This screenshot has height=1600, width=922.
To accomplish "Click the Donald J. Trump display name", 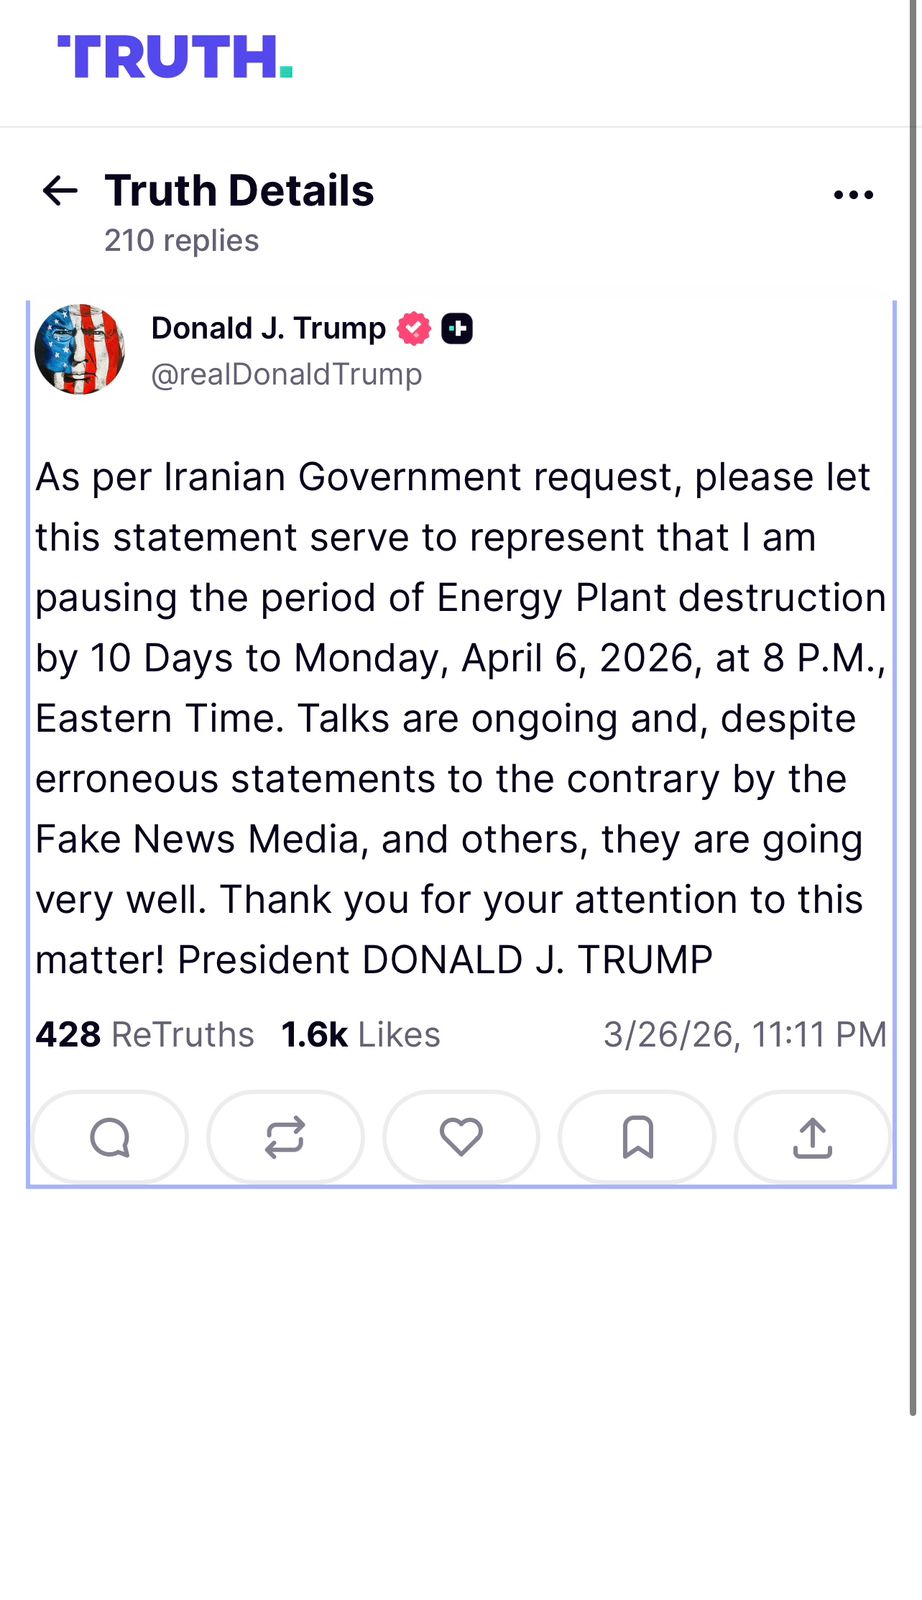I will 268,328.
